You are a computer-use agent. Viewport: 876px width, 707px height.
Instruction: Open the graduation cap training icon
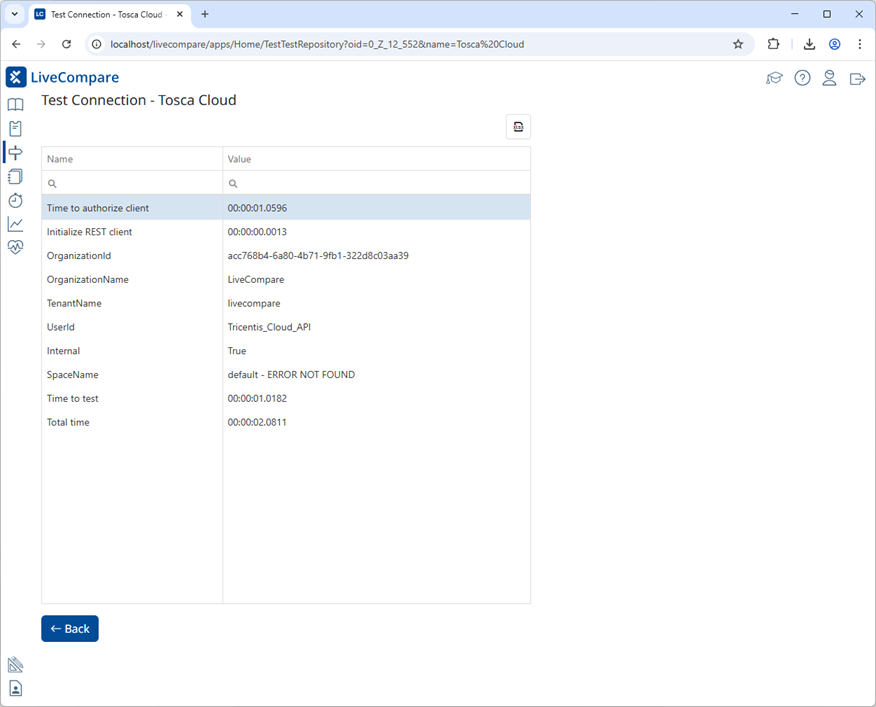click(x=774, y=78)
